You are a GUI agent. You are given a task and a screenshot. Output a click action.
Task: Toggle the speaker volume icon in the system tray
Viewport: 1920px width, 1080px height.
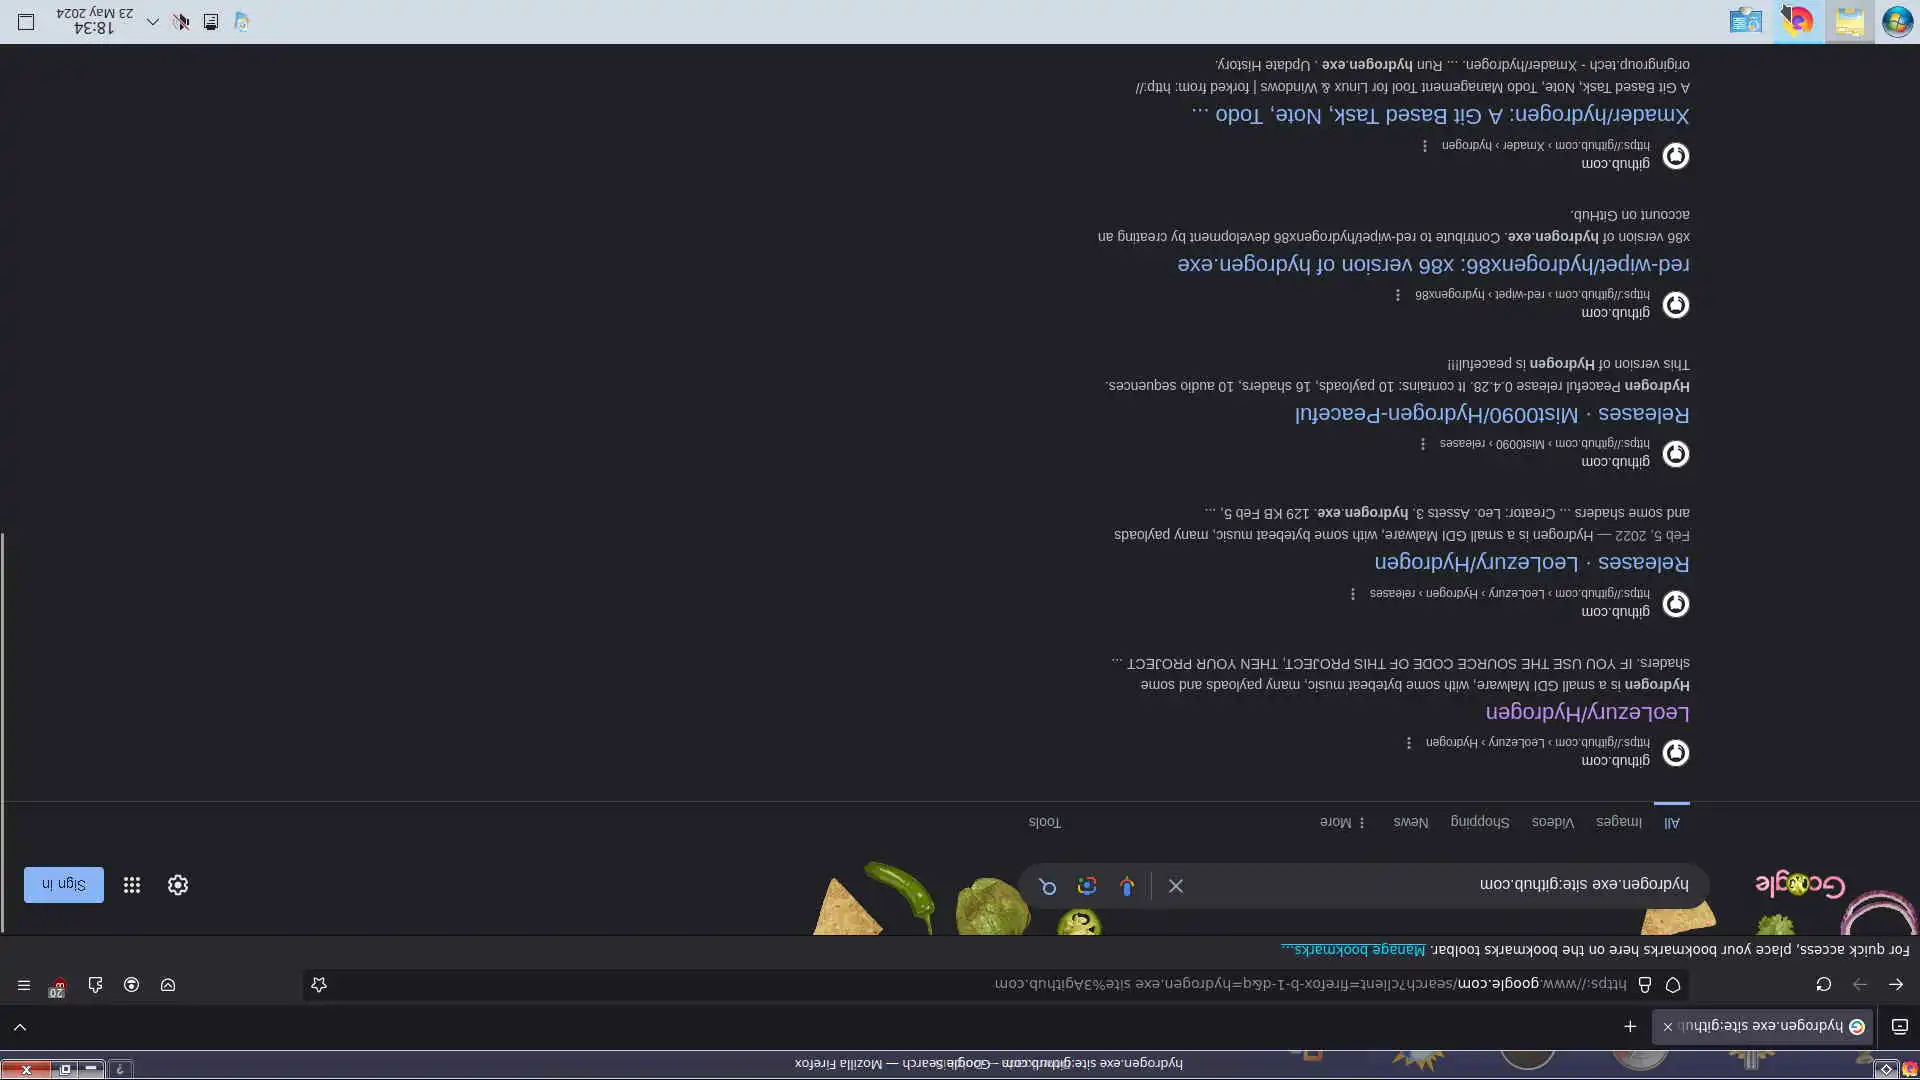coord(181,21)
